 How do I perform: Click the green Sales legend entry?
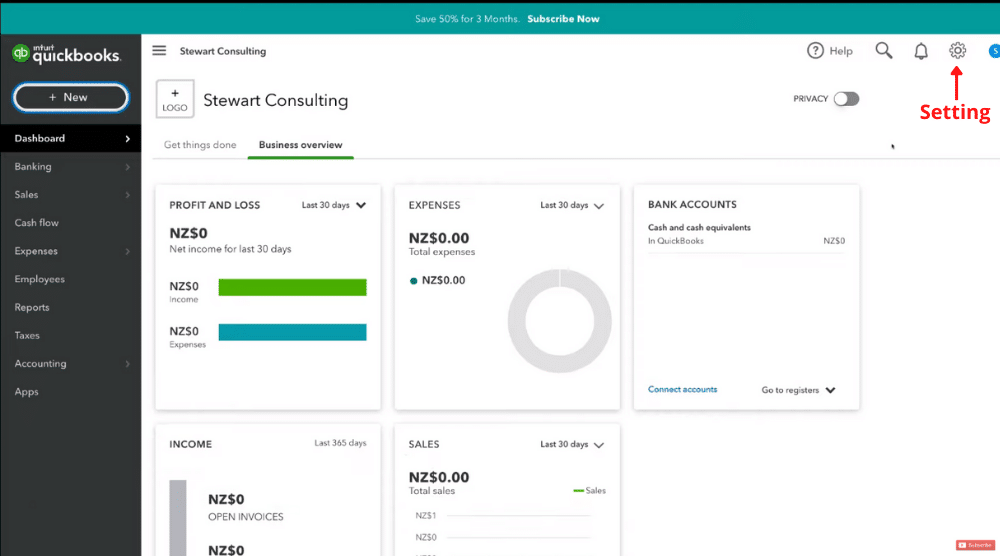(589, 490)
